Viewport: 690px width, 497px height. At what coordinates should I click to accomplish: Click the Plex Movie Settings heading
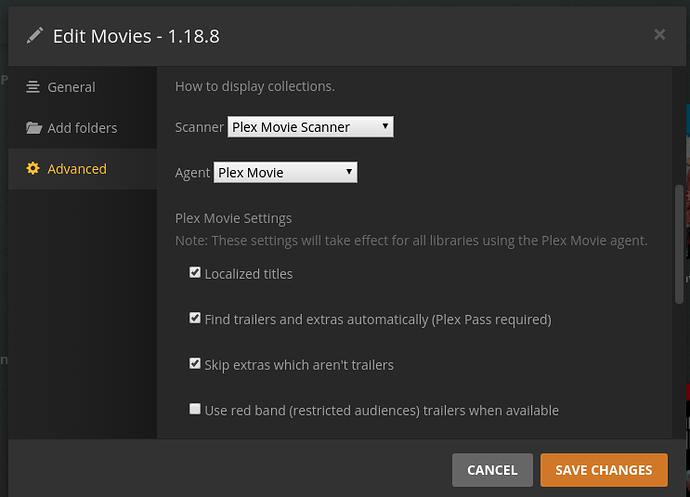233,218
